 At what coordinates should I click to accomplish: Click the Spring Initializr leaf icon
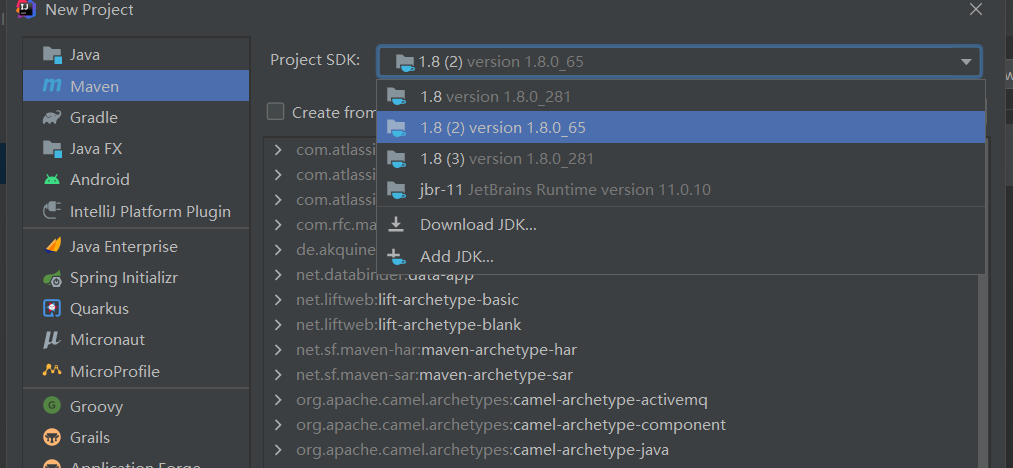(52, 278)
